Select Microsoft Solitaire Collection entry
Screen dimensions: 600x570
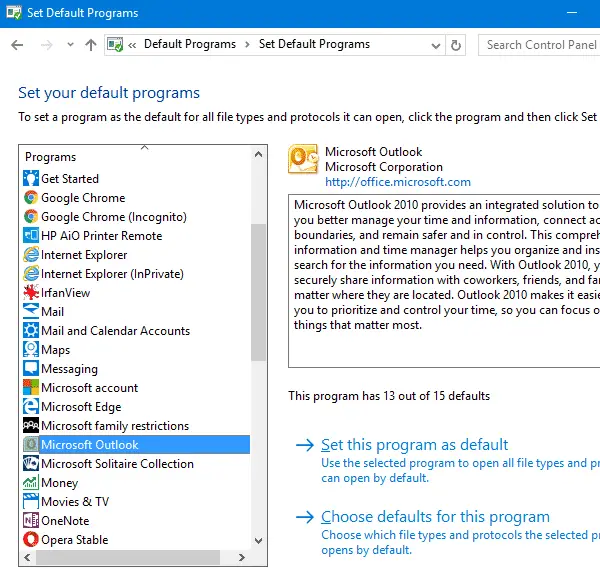(136, 464)
